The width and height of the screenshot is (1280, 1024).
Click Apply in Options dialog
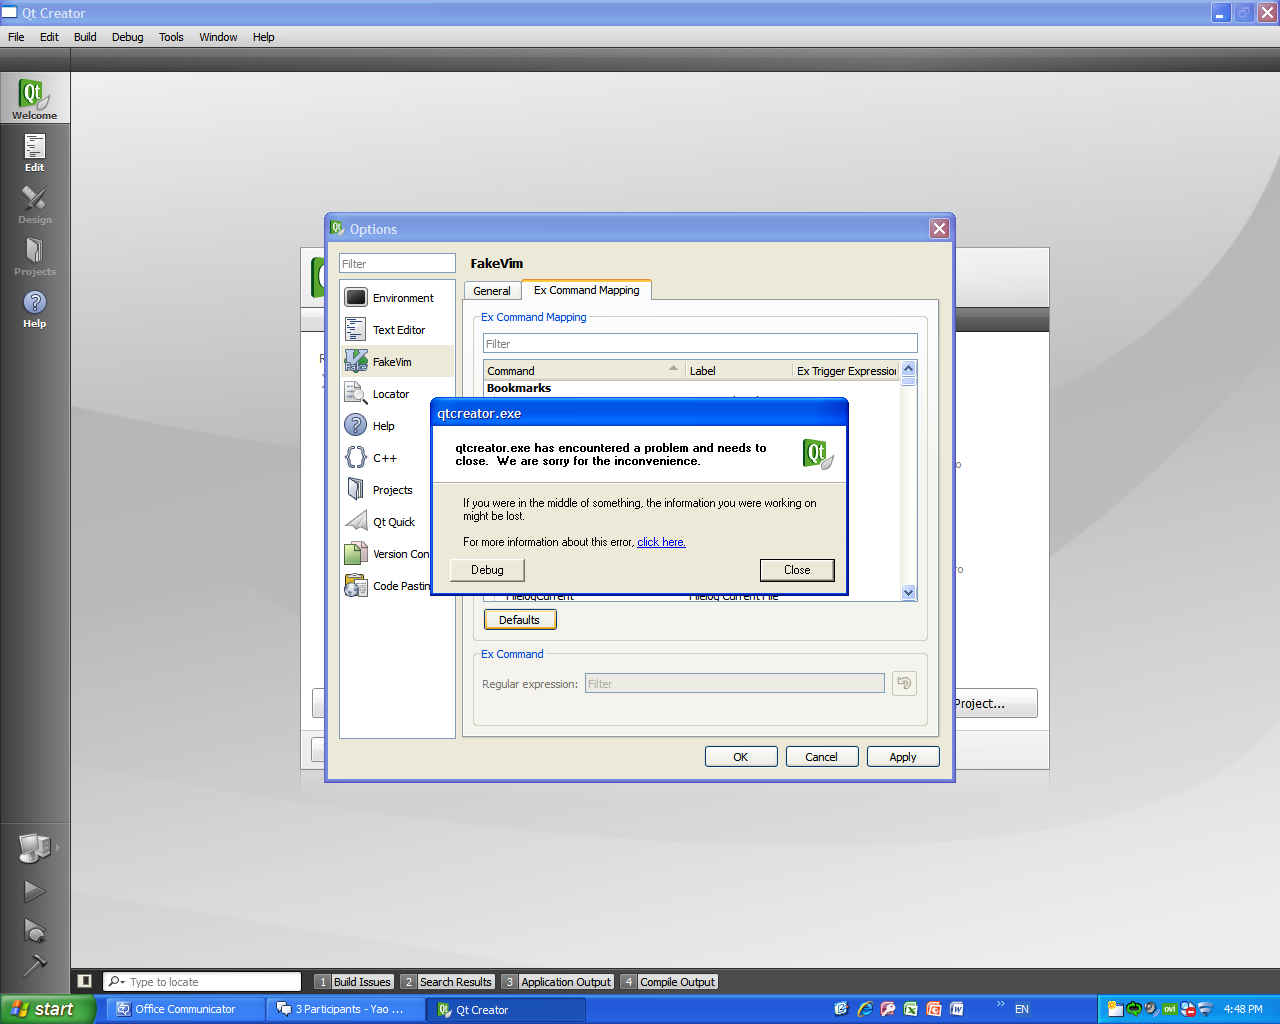(x=903, y=757)
